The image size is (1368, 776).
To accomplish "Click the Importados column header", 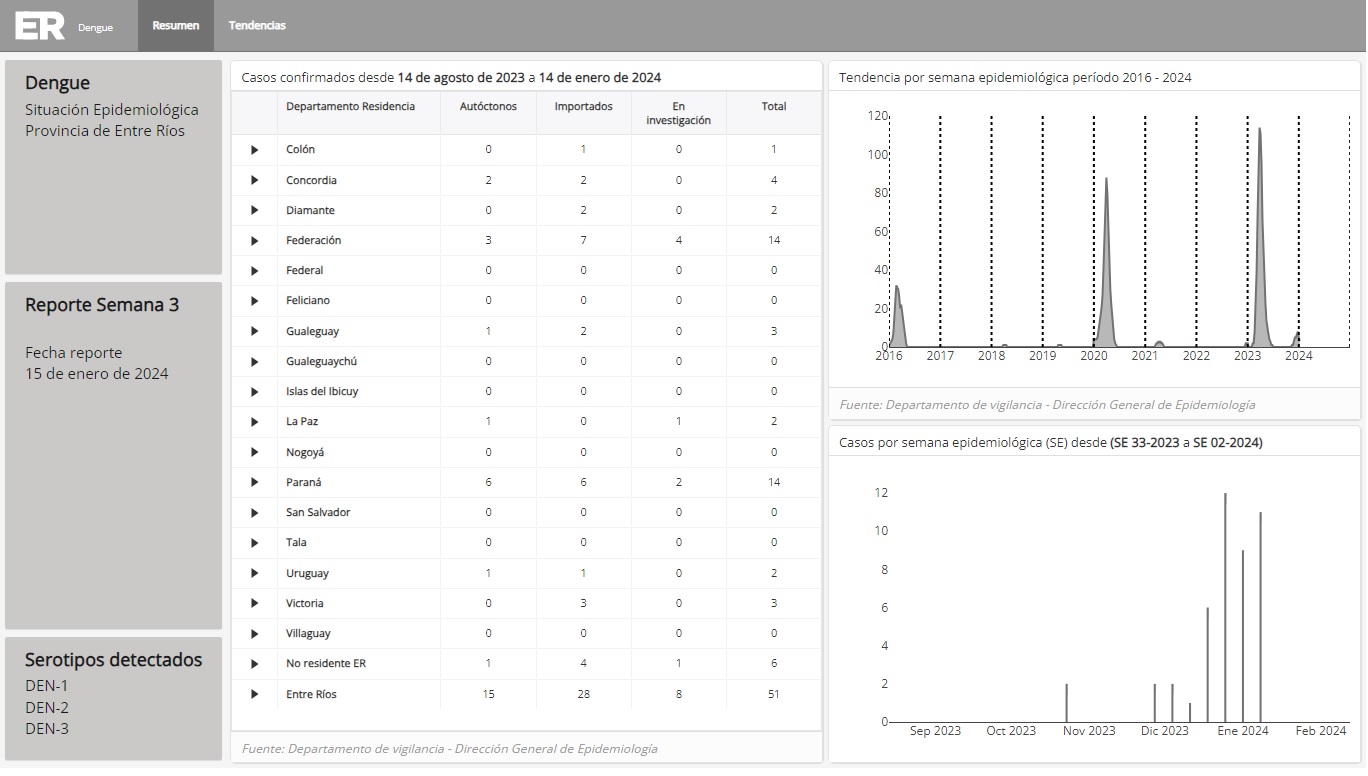I will tap(583, 107).
